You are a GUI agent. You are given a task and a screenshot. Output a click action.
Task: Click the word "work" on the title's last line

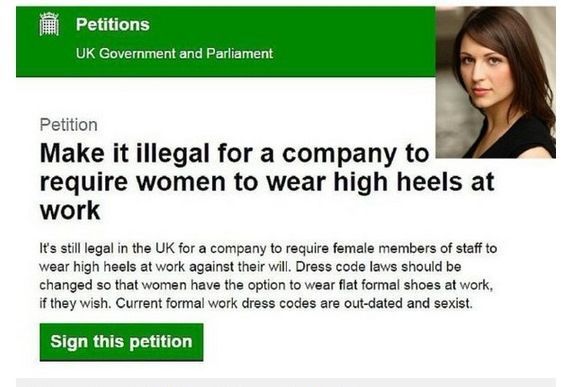(70, 210)
